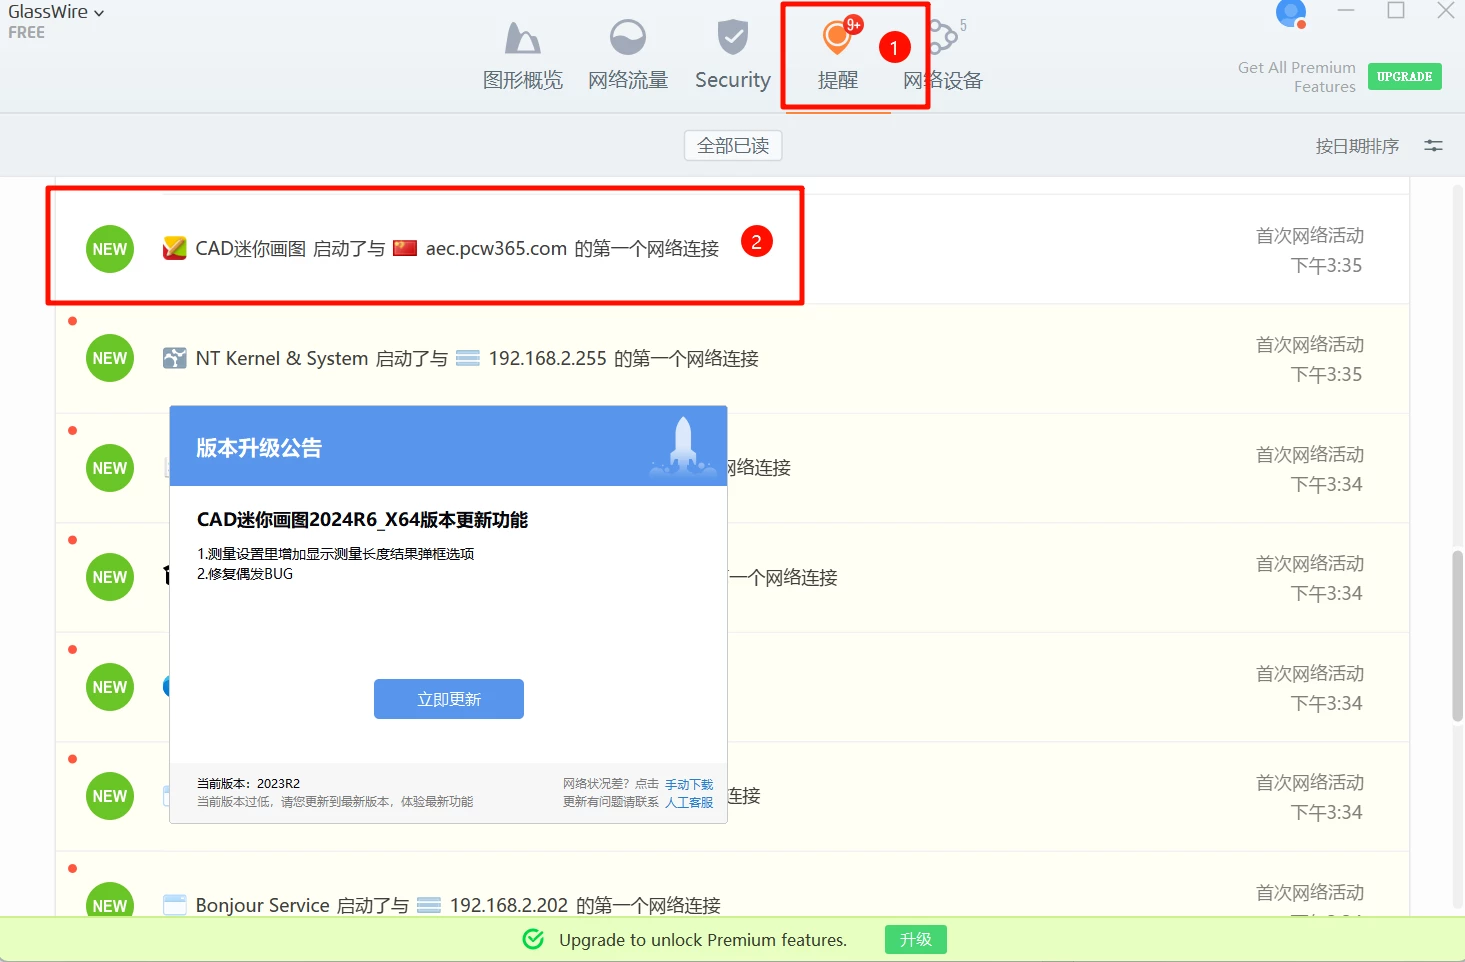This screenshot has height=962, width=1465.
Task: Click the 升级 button in bottom banner
Action: [915, 939]
